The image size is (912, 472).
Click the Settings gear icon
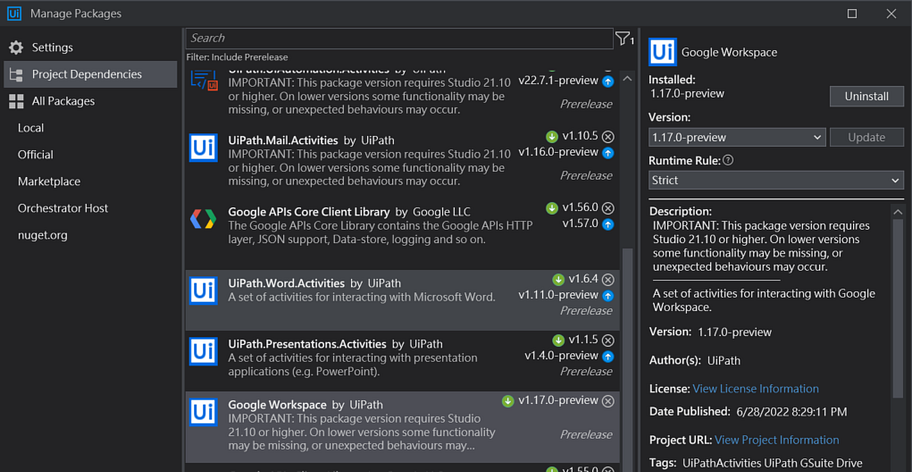(x=16, y=48)
